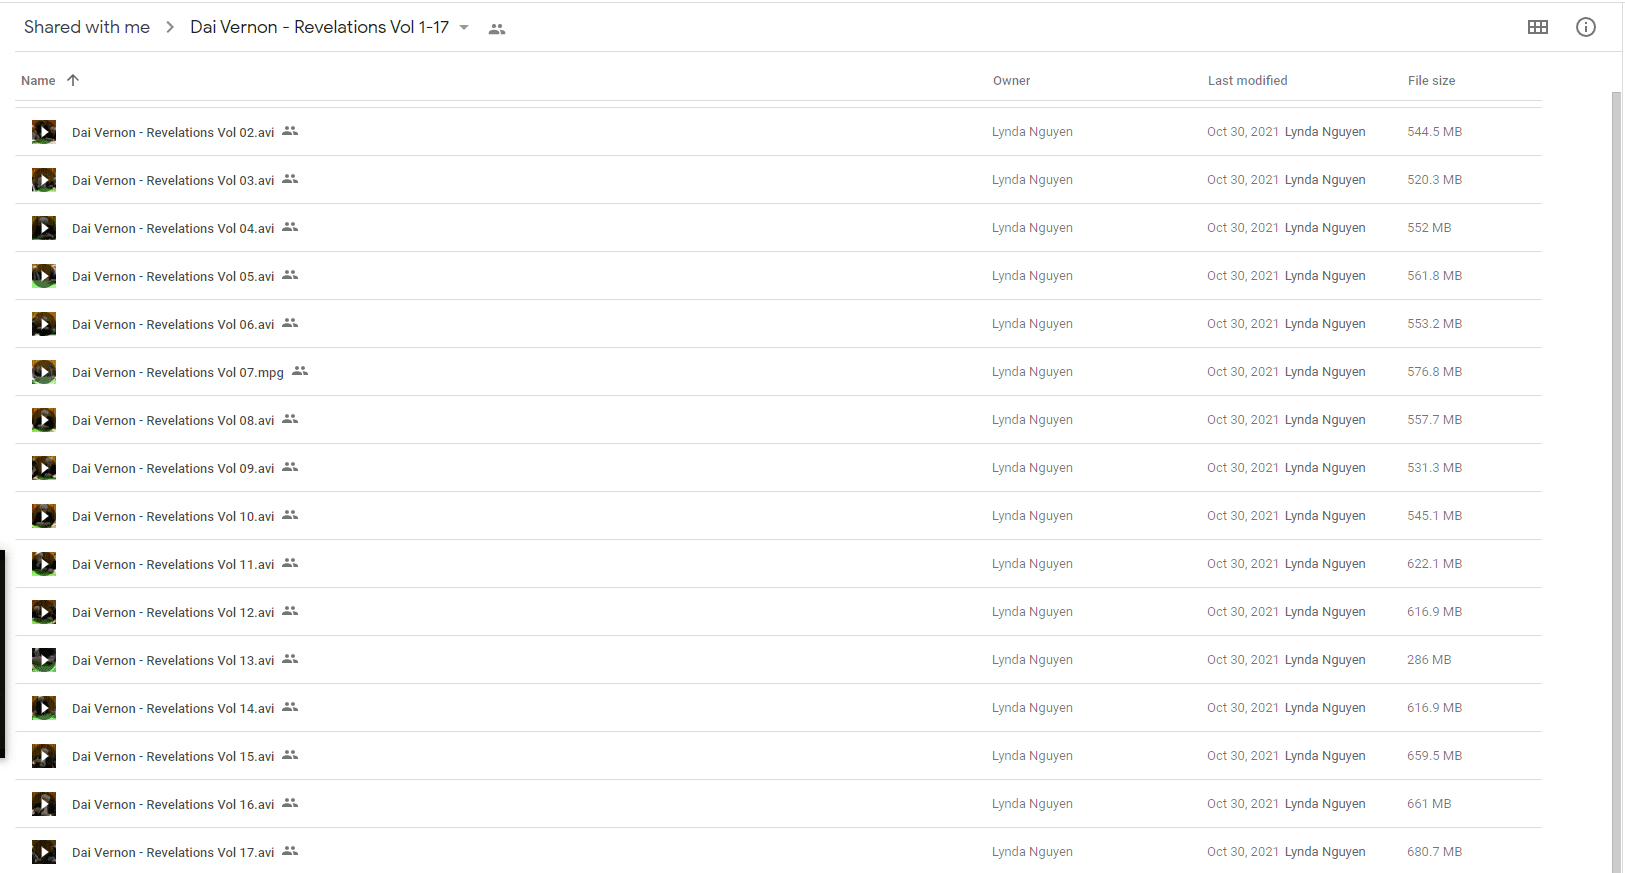The height and width of the screenshot is (873, 1625).
Task: Click Oct 30, 2021 date in Vol 10 row
Action: (x=1243, y=516)
